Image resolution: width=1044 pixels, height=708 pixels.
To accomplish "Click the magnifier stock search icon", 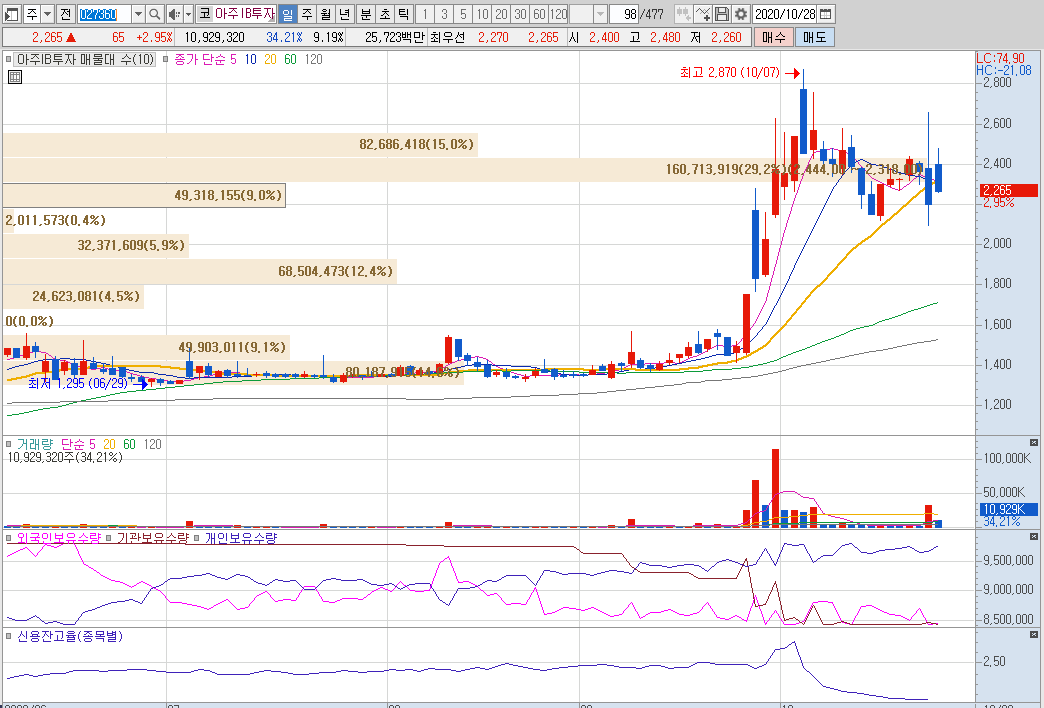I will 154,14.
